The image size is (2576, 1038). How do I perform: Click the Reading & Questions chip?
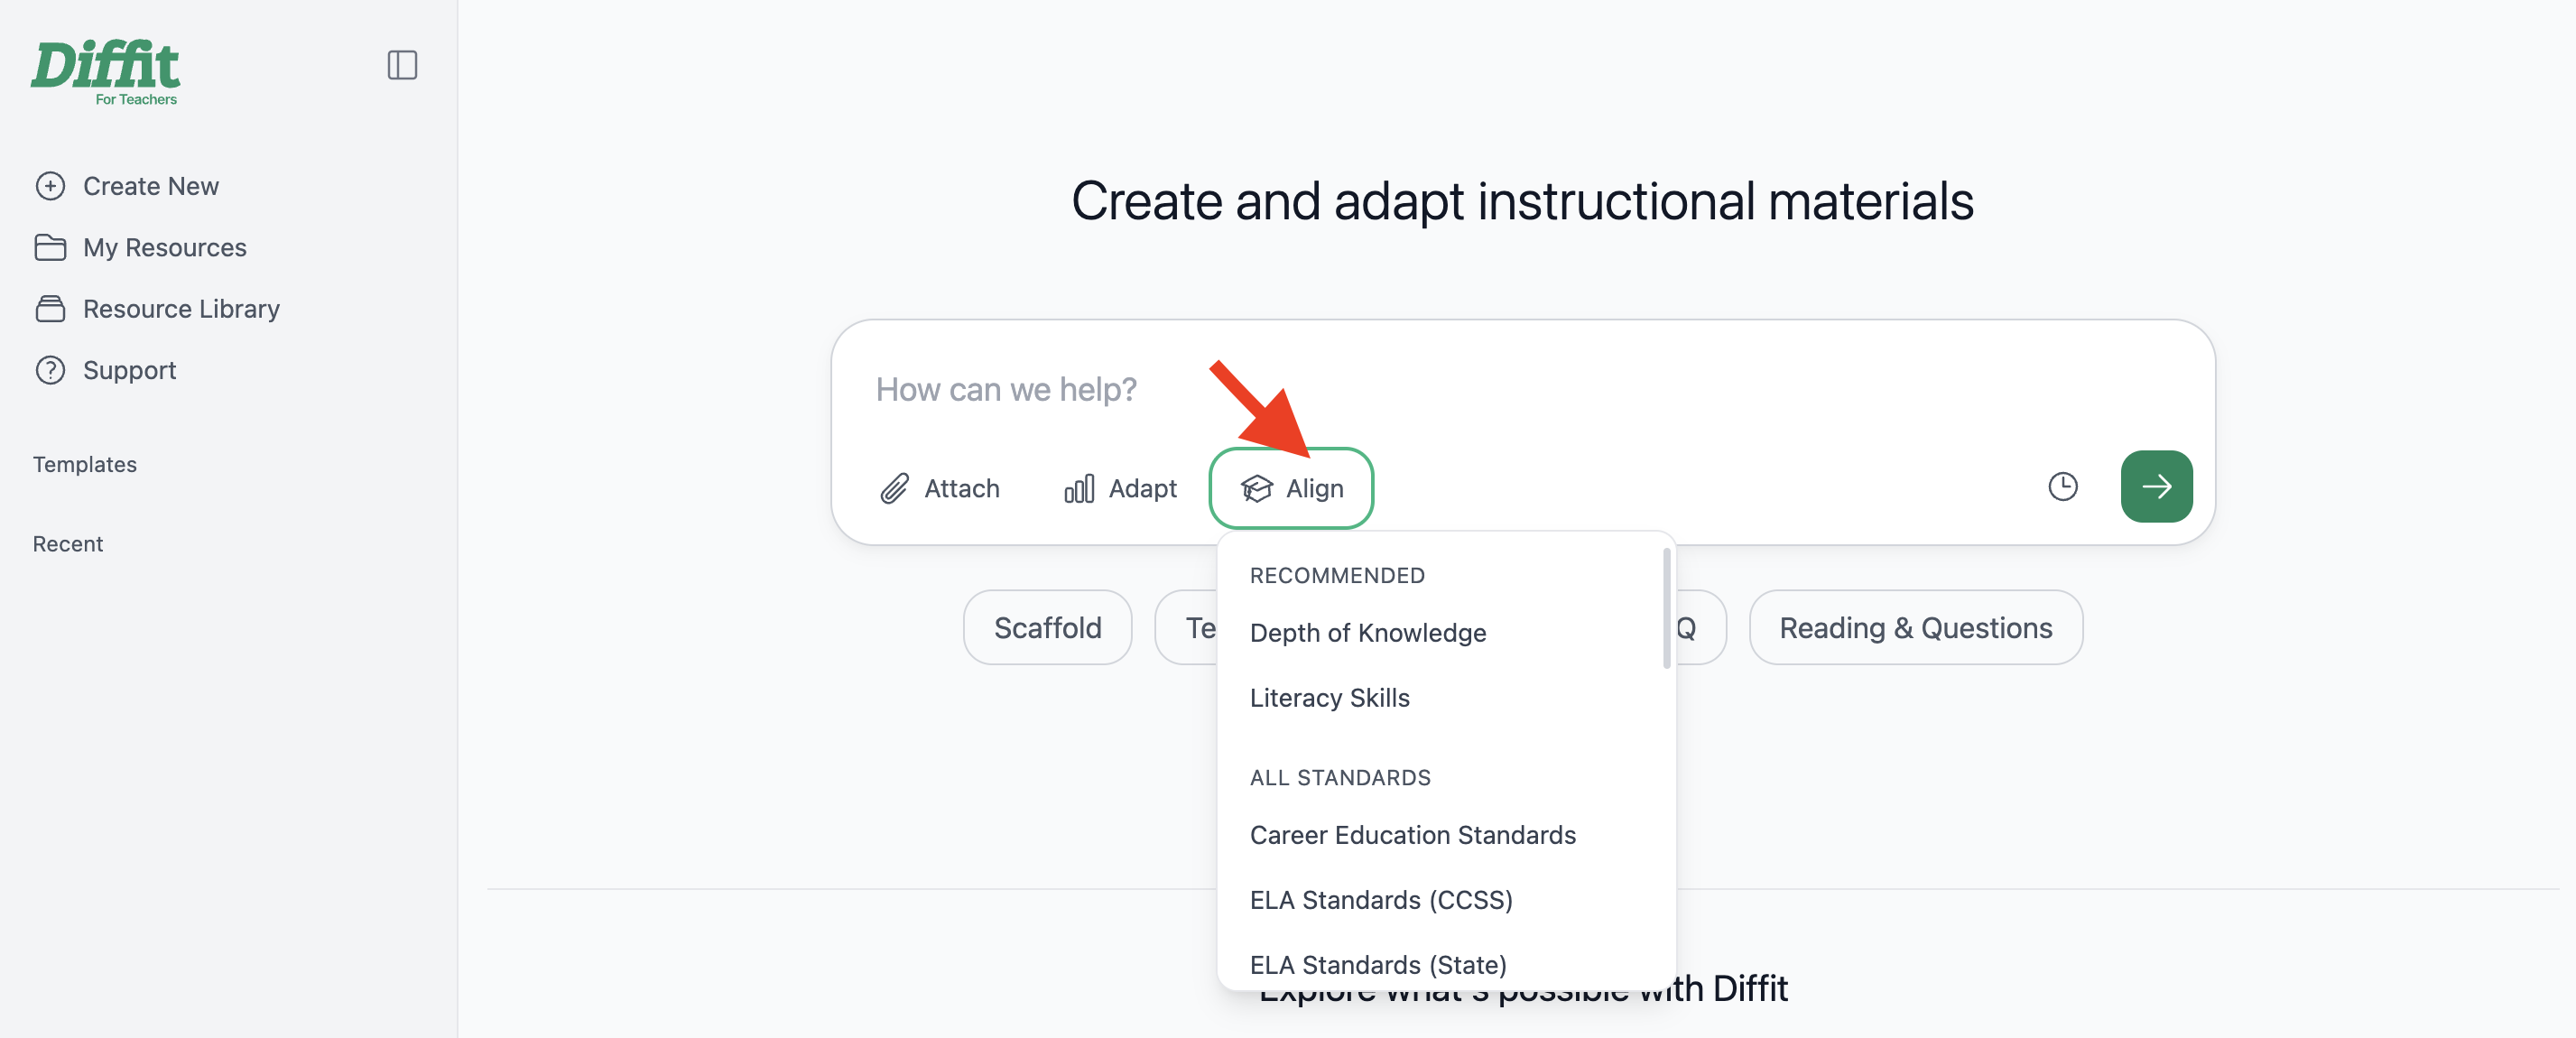[x=1915, y=627]
